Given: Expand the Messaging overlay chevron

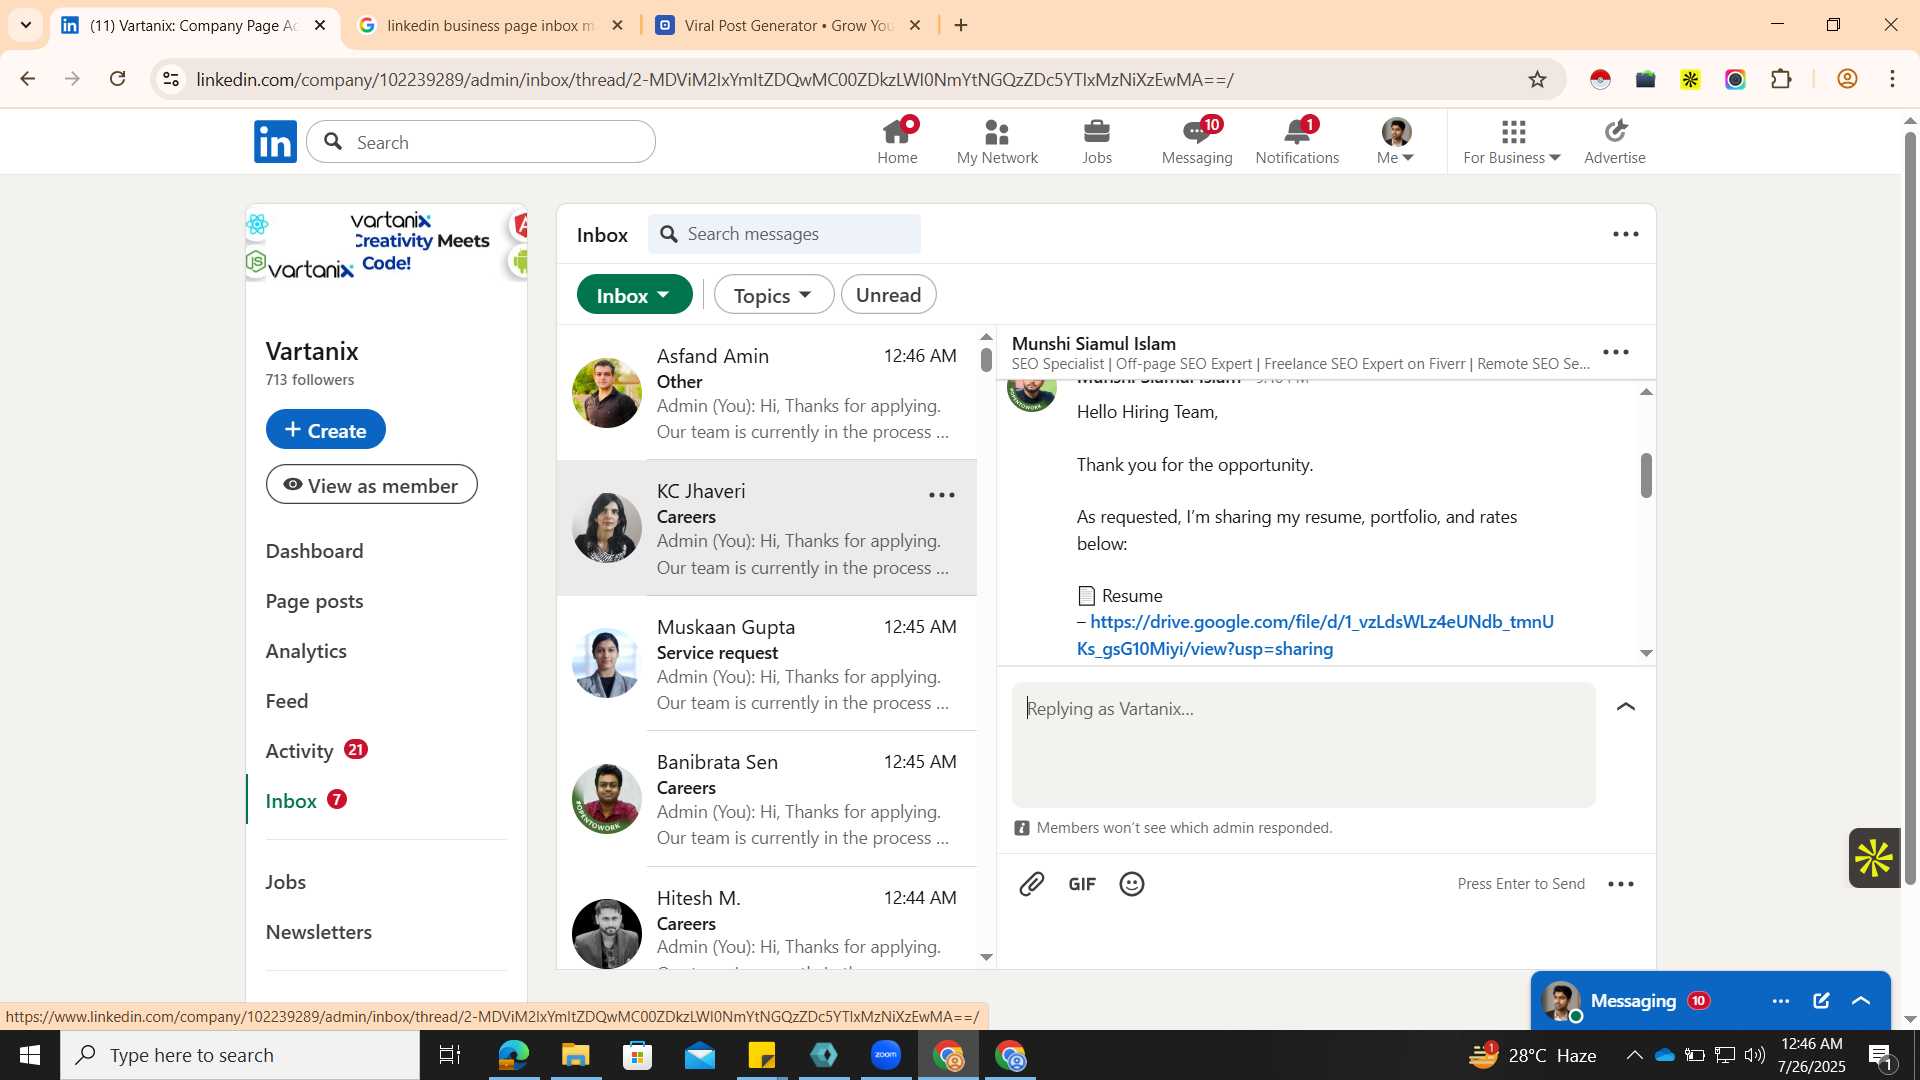Looking at the screenshot, I should point(1861,1001).
